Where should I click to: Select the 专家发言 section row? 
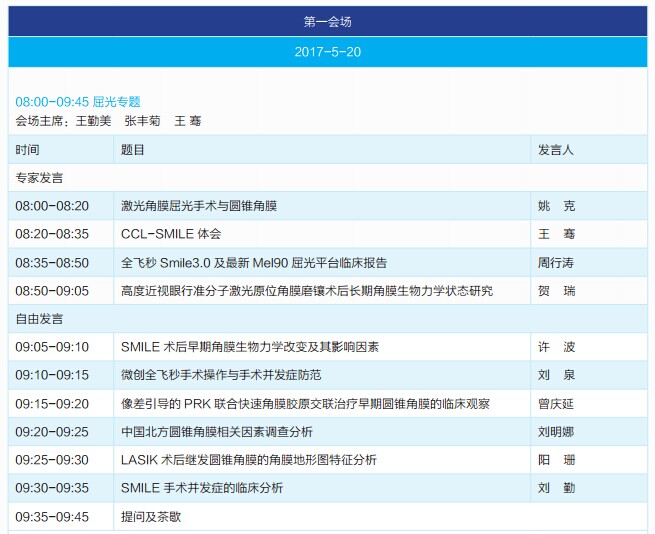pyautogui.click(x=40, y=178)
